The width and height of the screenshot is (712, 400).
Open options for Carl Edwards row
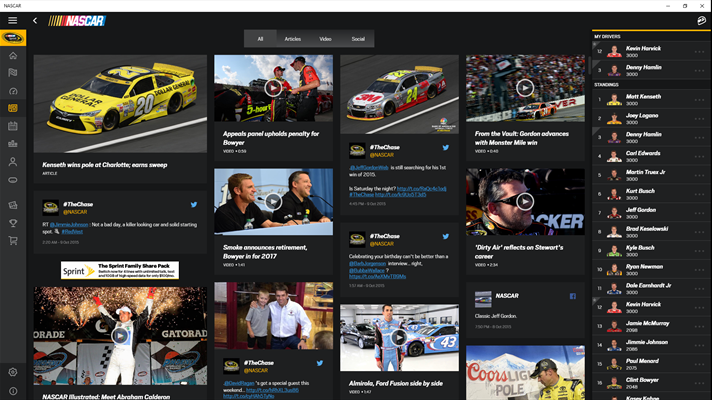(x=699, y=157)
